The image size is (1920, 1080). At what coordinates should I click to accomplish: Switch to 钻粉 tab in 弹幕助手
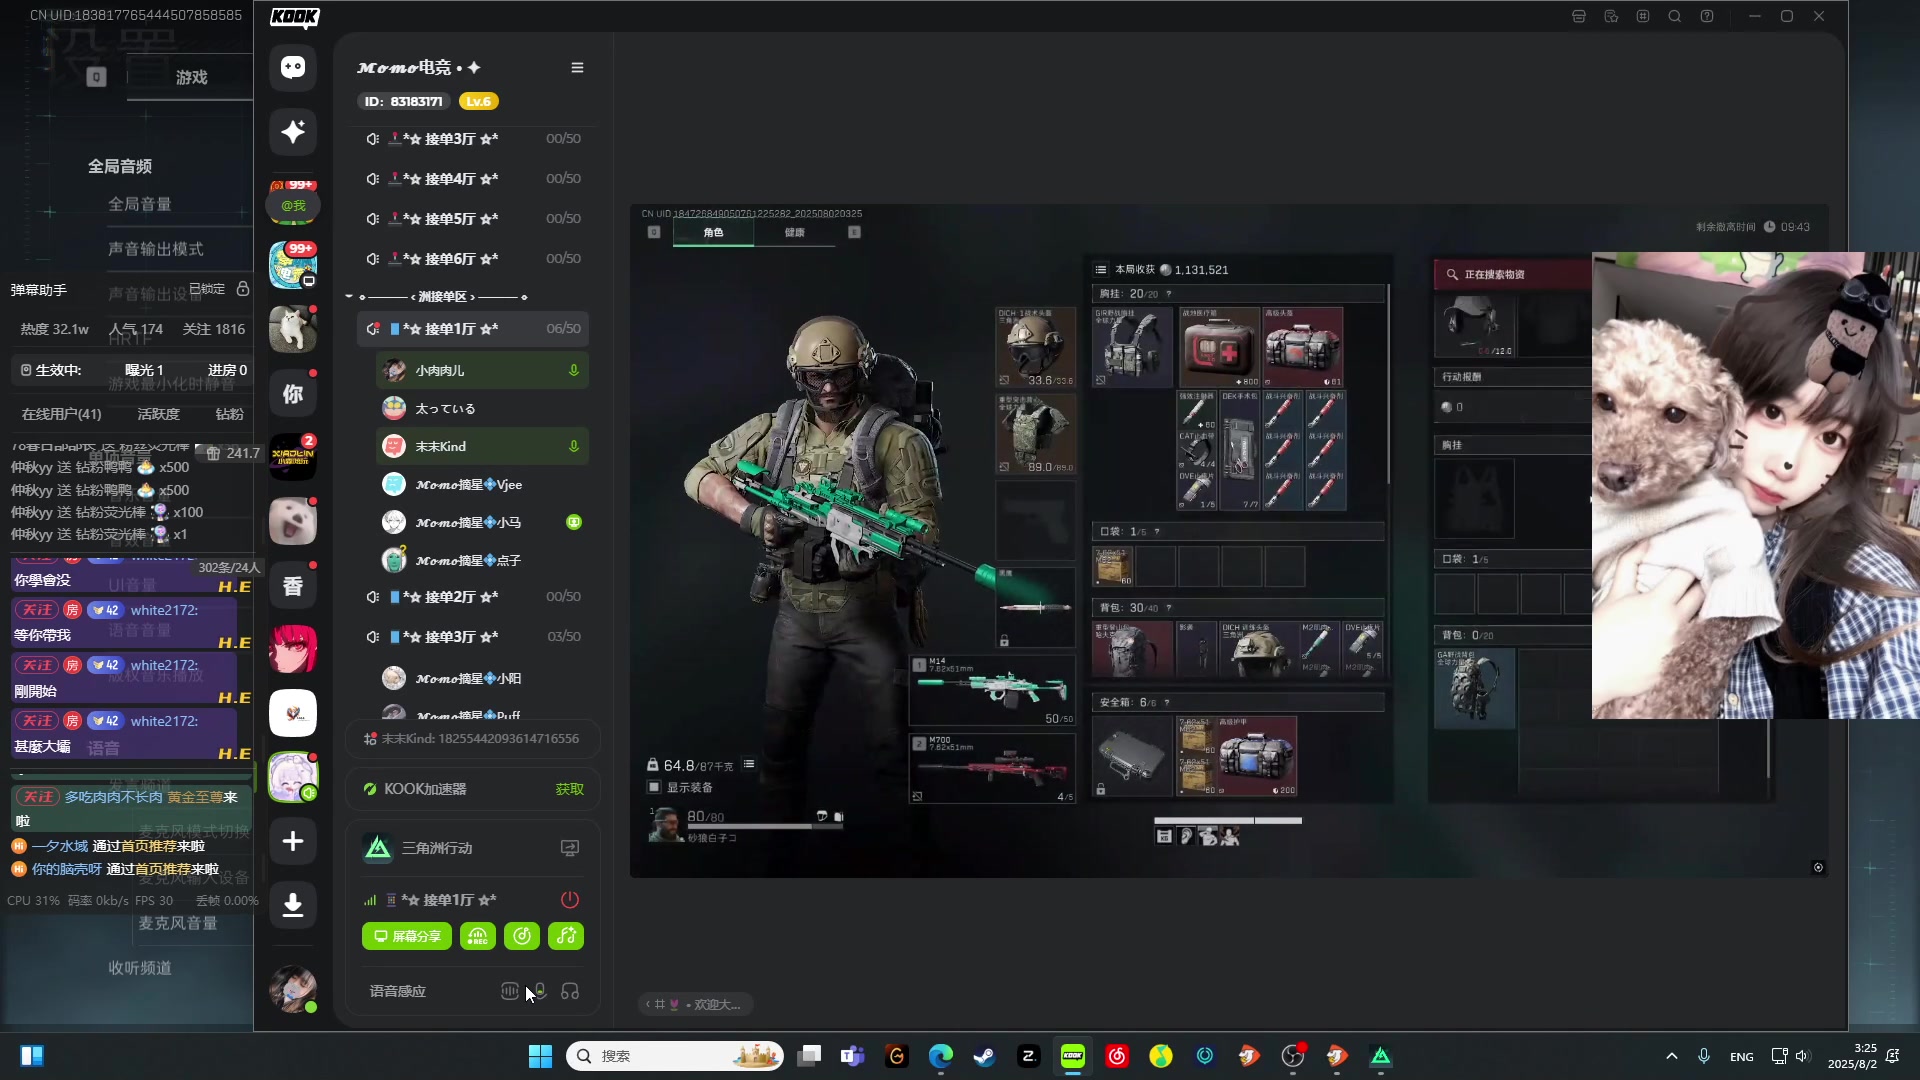pyautogui.click(x=229, y=414)
